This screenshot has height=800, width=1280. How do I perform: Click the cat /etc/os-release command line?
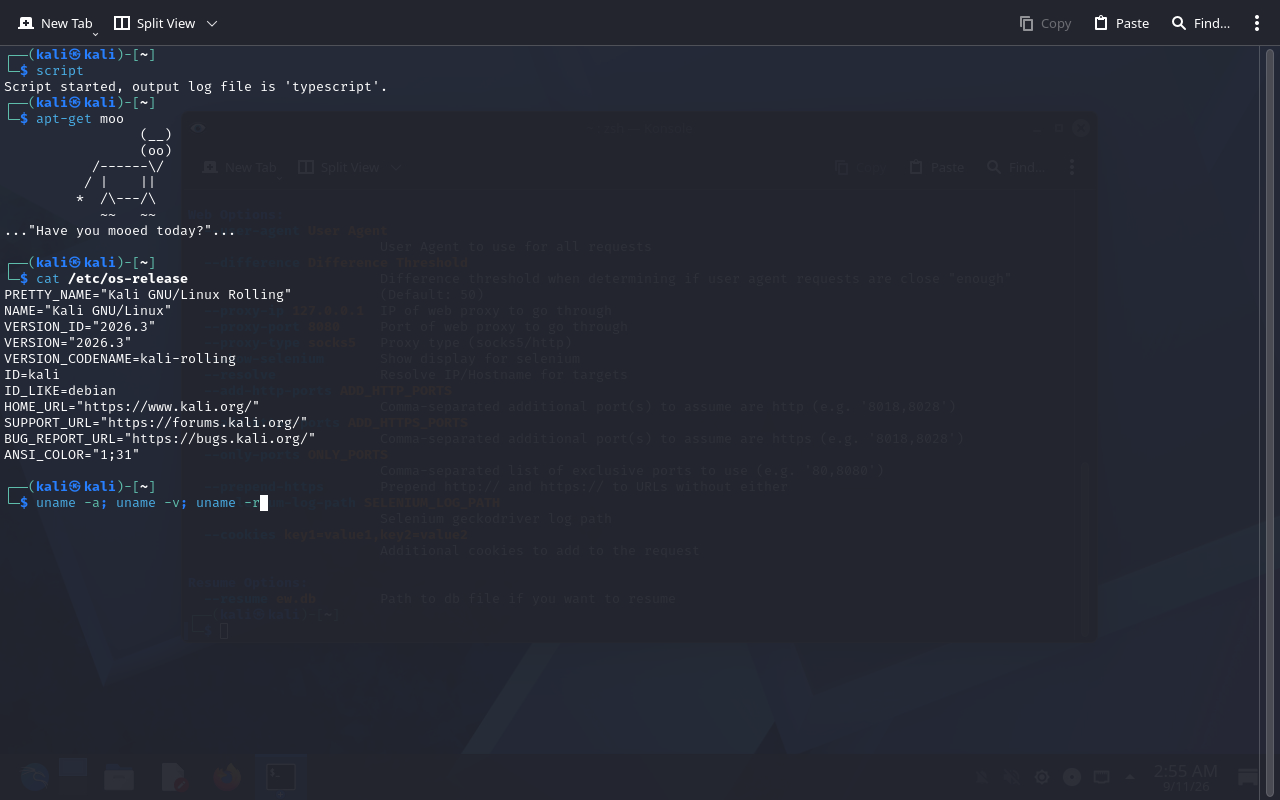click(112, 278)
